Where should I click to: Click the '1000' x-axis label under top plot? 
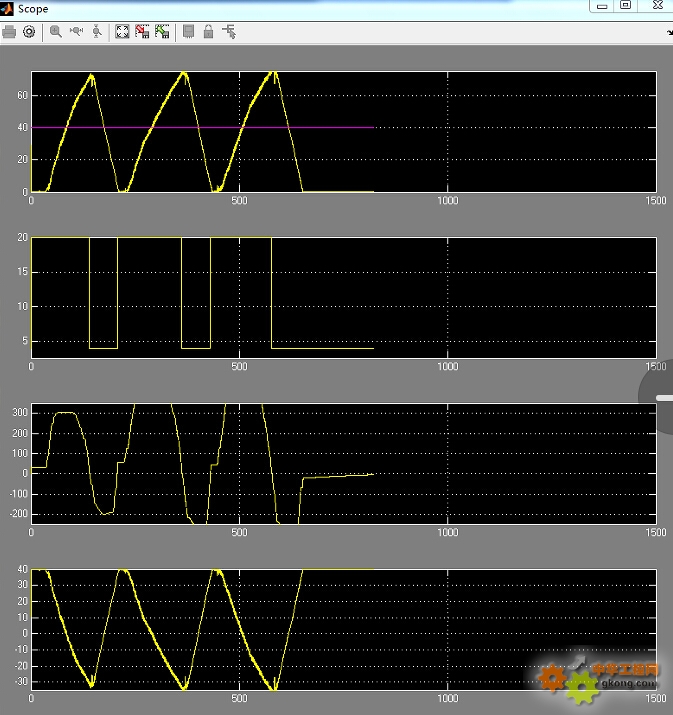point(448,201)
